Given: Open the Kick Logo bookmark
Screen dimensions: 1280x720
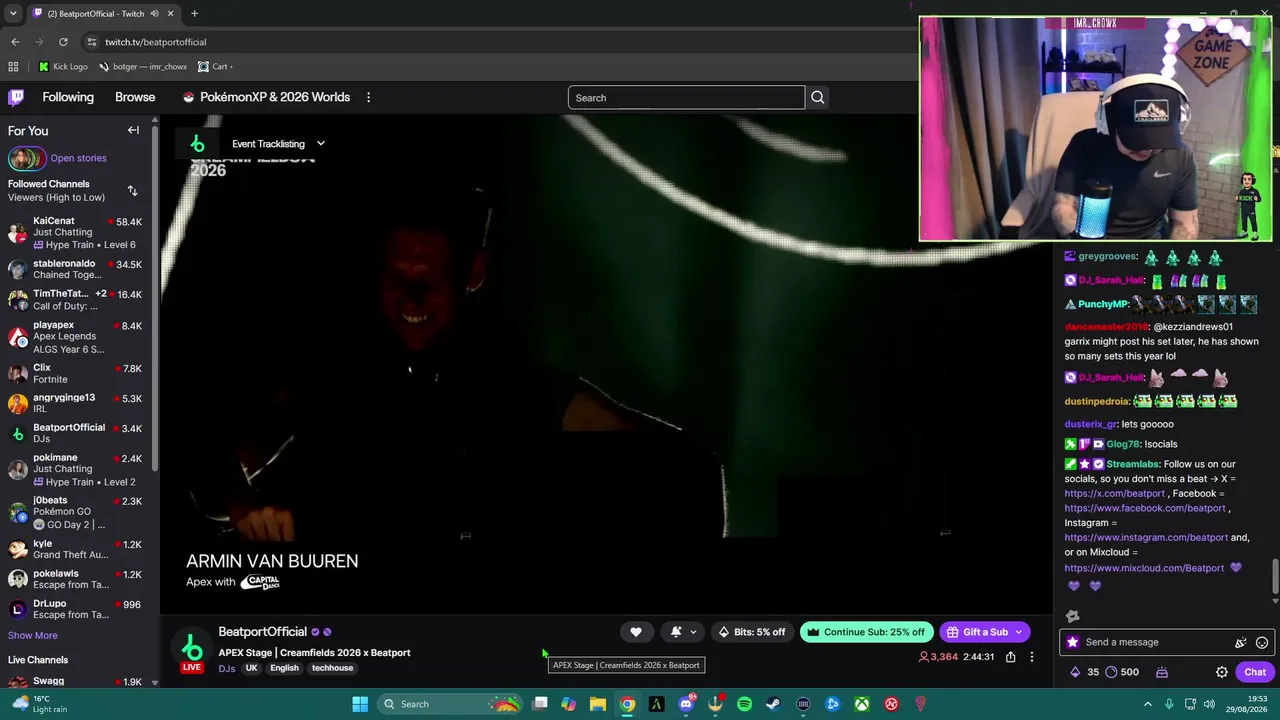Looking at the screenshot, I should tap(63, 67).
